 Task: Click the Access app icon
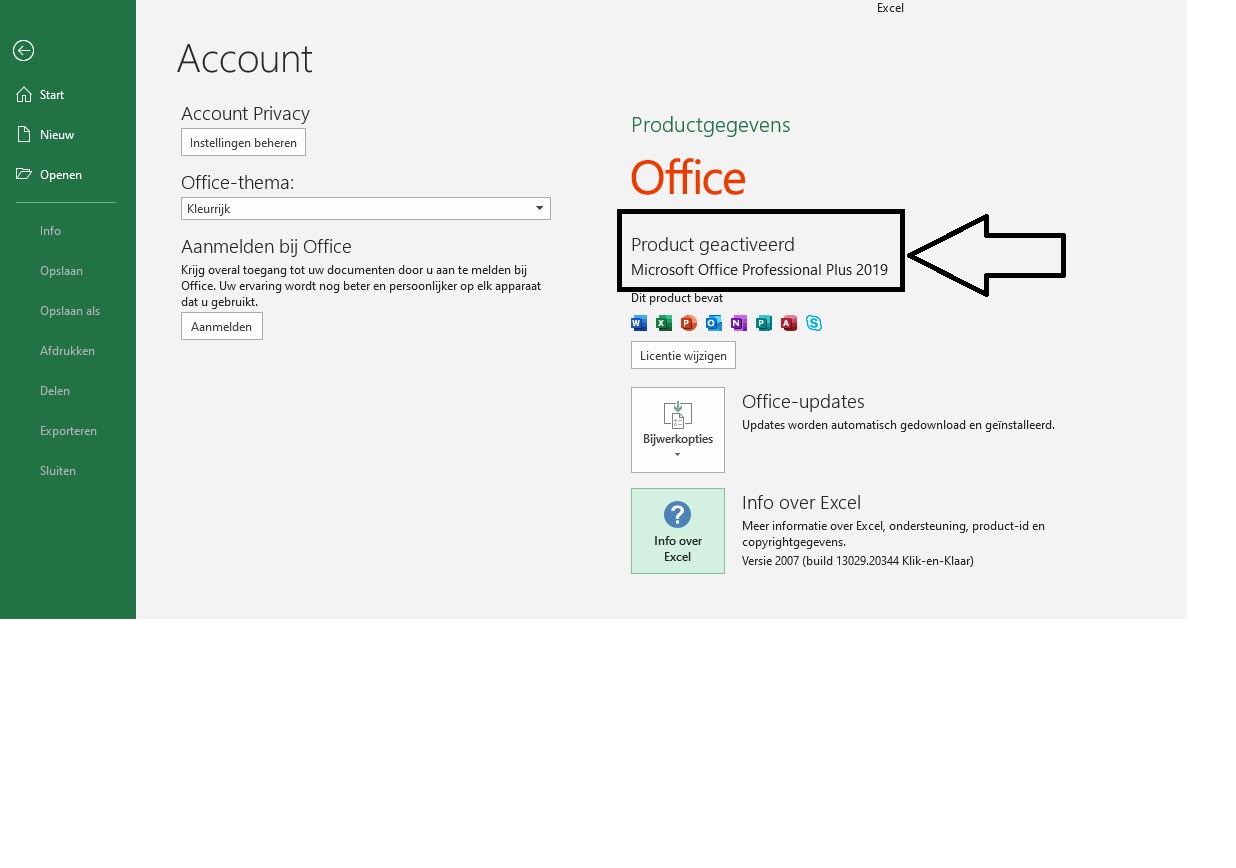(789, 323)
